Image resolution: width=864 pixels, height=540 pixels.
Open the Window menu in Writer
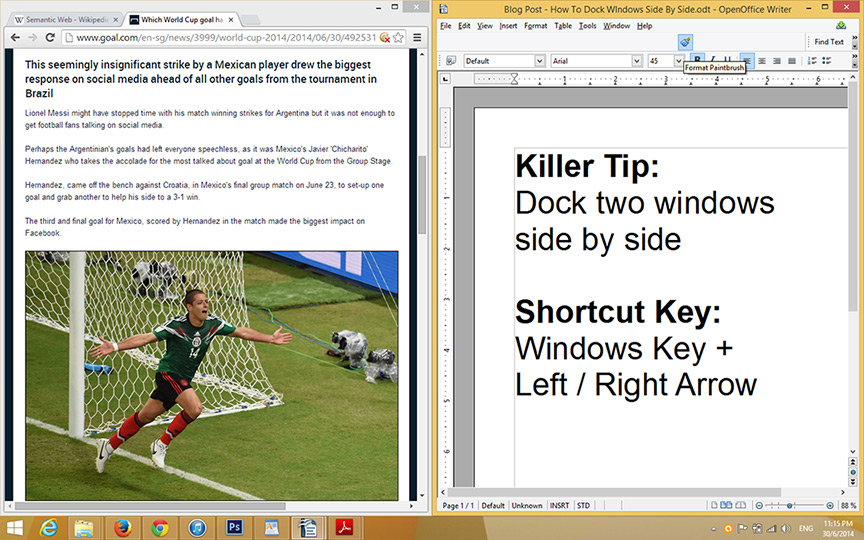click(x=617, y=26)
